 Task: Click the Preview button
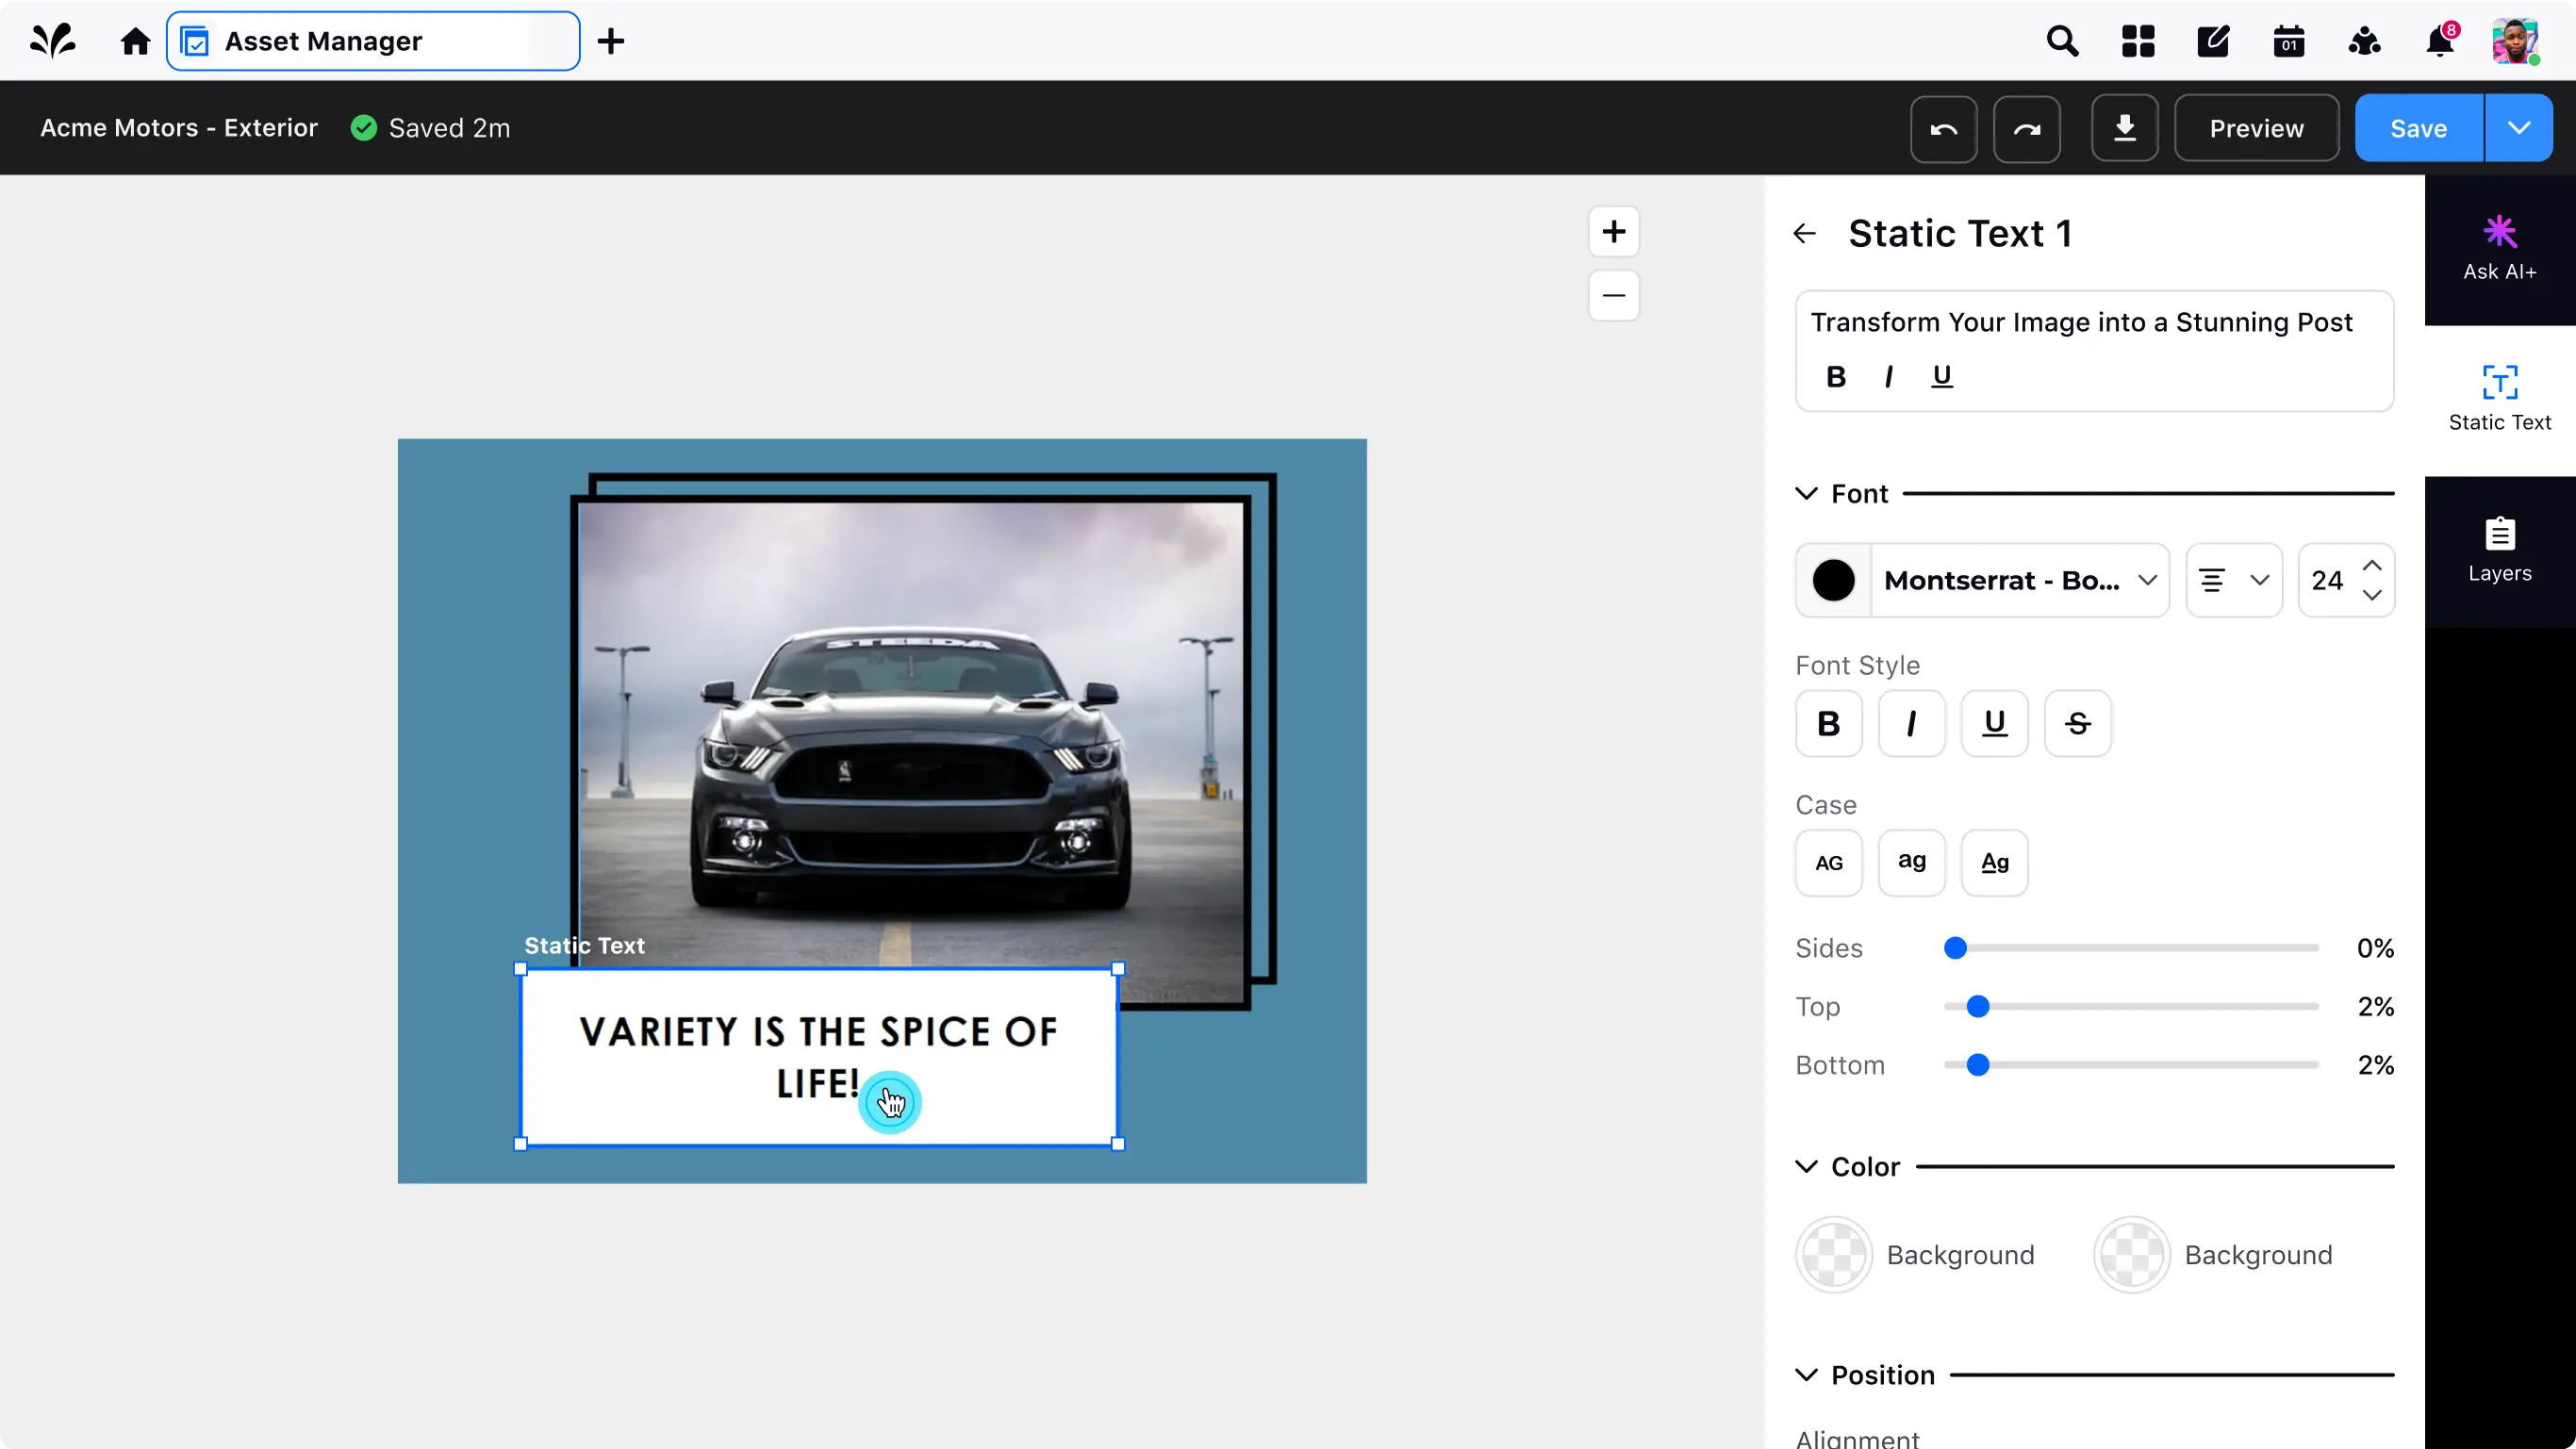coord(2256,129)
